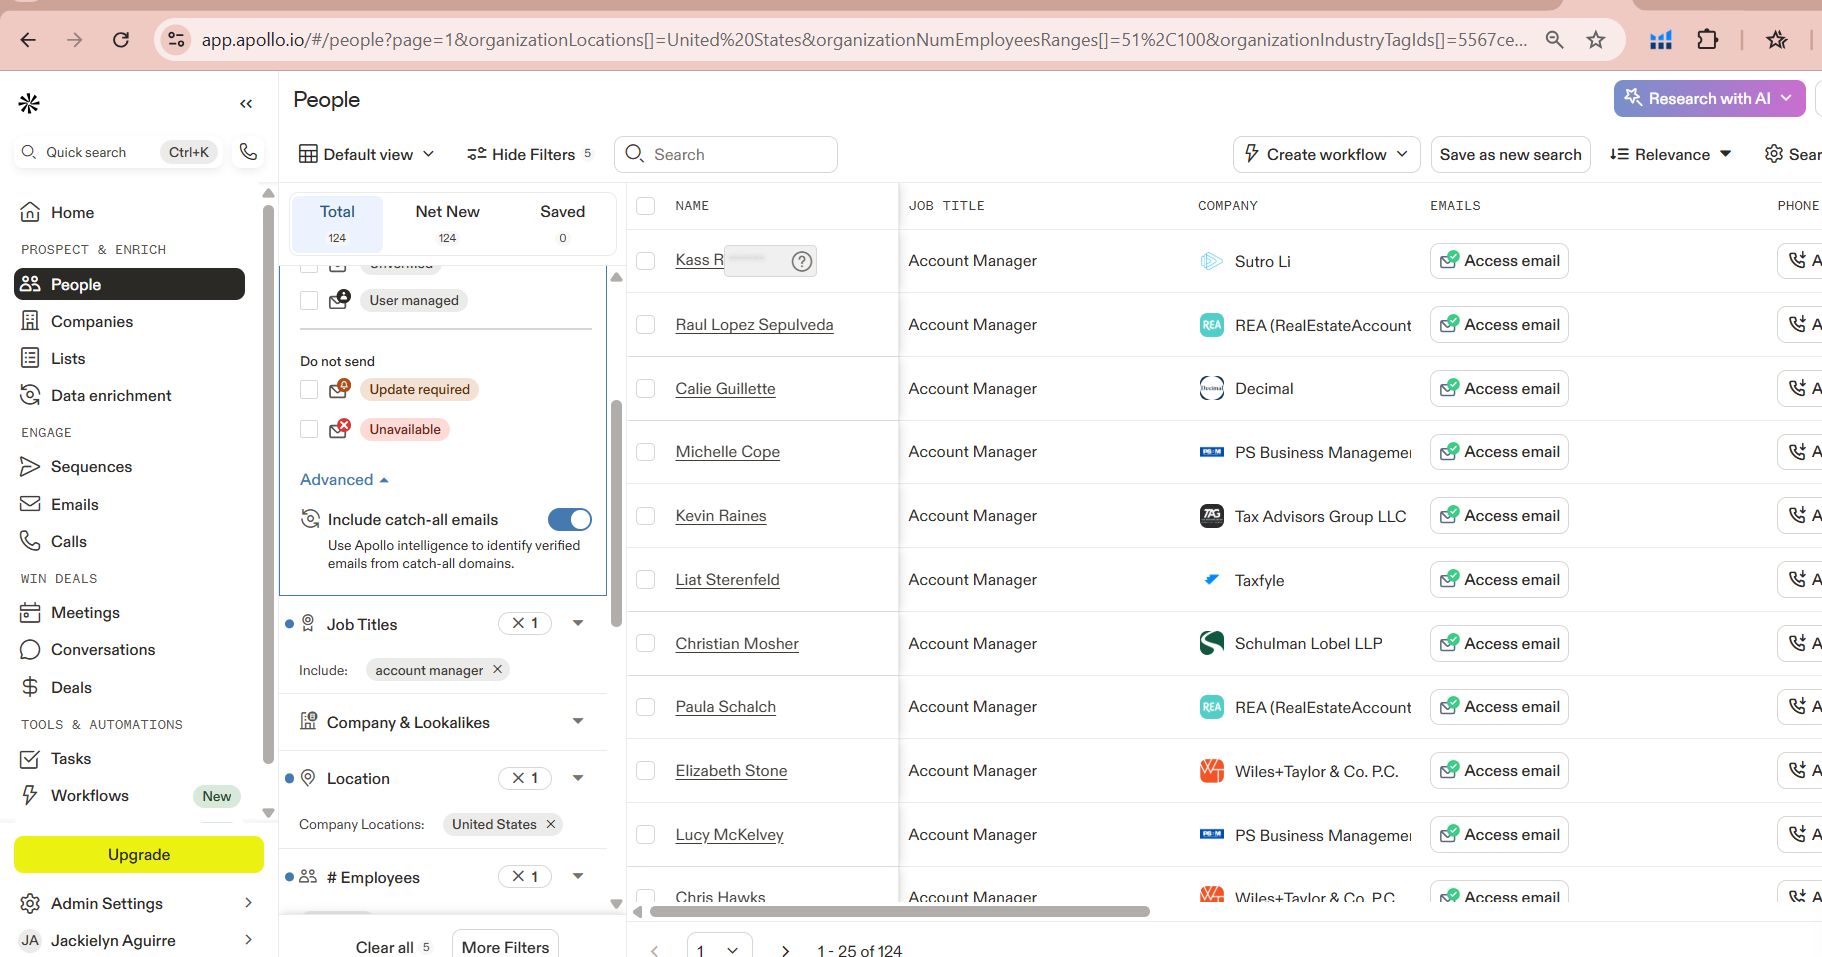The height and width of the screenshot is (957, 1822).
Task: Click the phone dialer icon near Quick search
Action: 248,152
